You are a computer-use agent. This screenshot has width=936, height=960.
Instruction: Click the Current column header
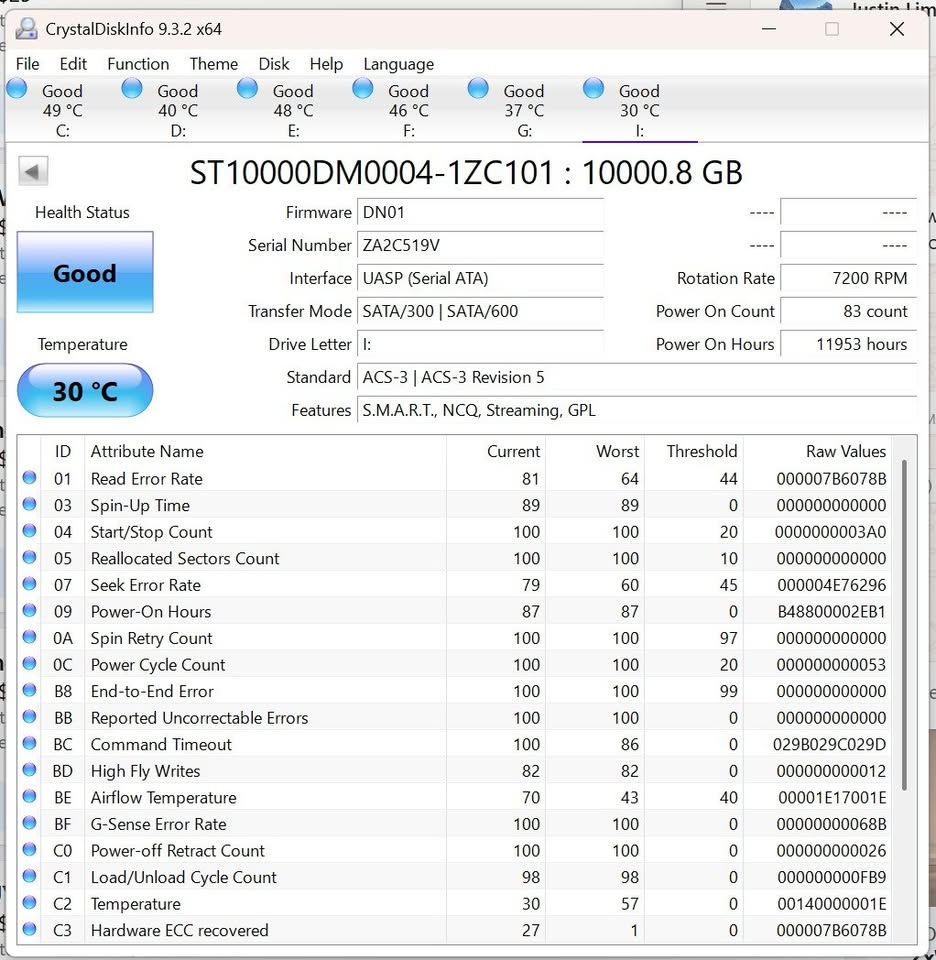tap(513, 451)
